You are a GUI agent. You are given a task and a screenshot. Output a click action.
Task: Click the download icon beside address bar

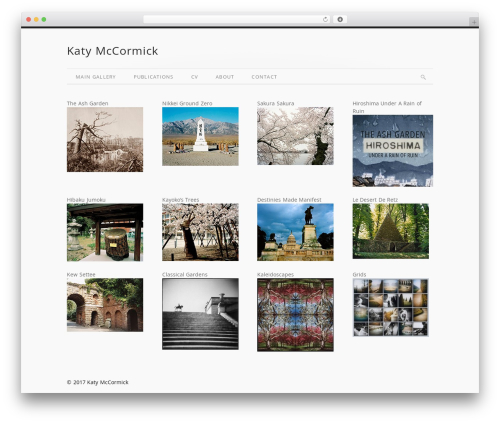tap(340, 20)
